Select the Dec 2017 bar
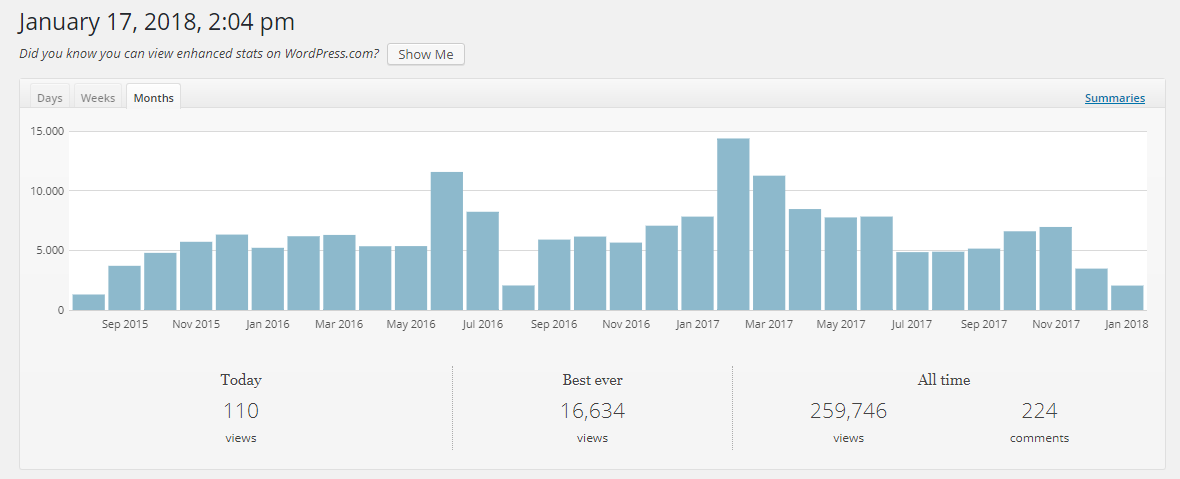This screenshot has width=1180, height=479. [1091, 290]
